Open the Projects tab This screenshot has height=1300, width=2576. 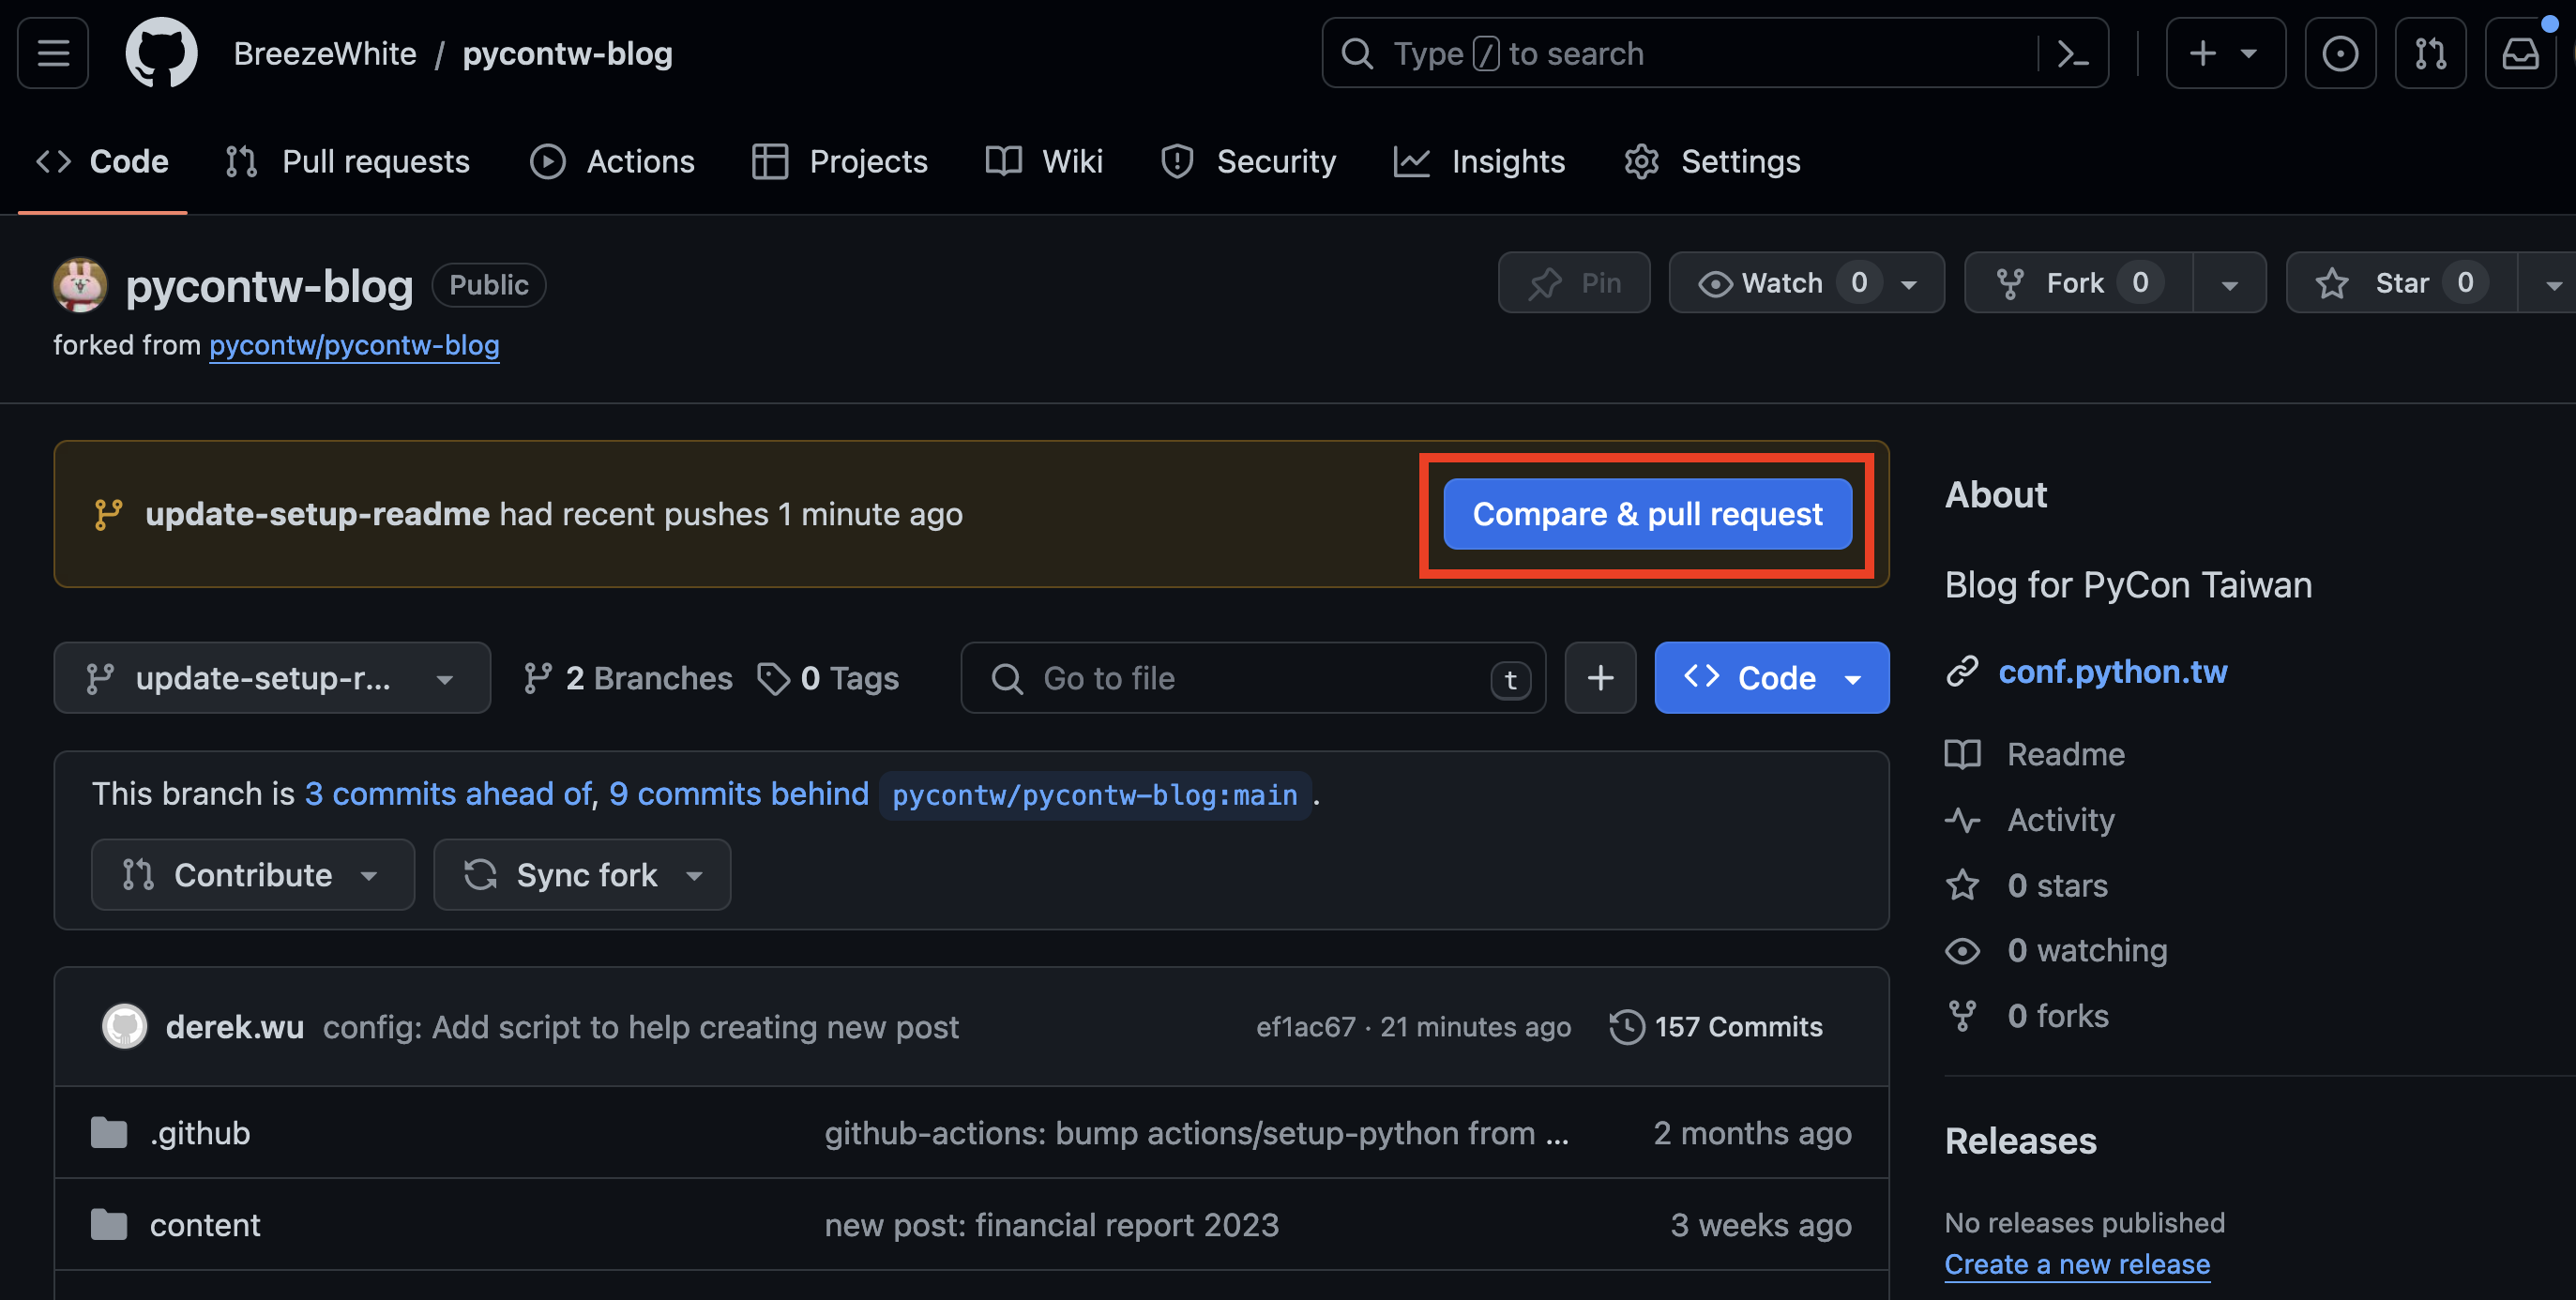840,161
